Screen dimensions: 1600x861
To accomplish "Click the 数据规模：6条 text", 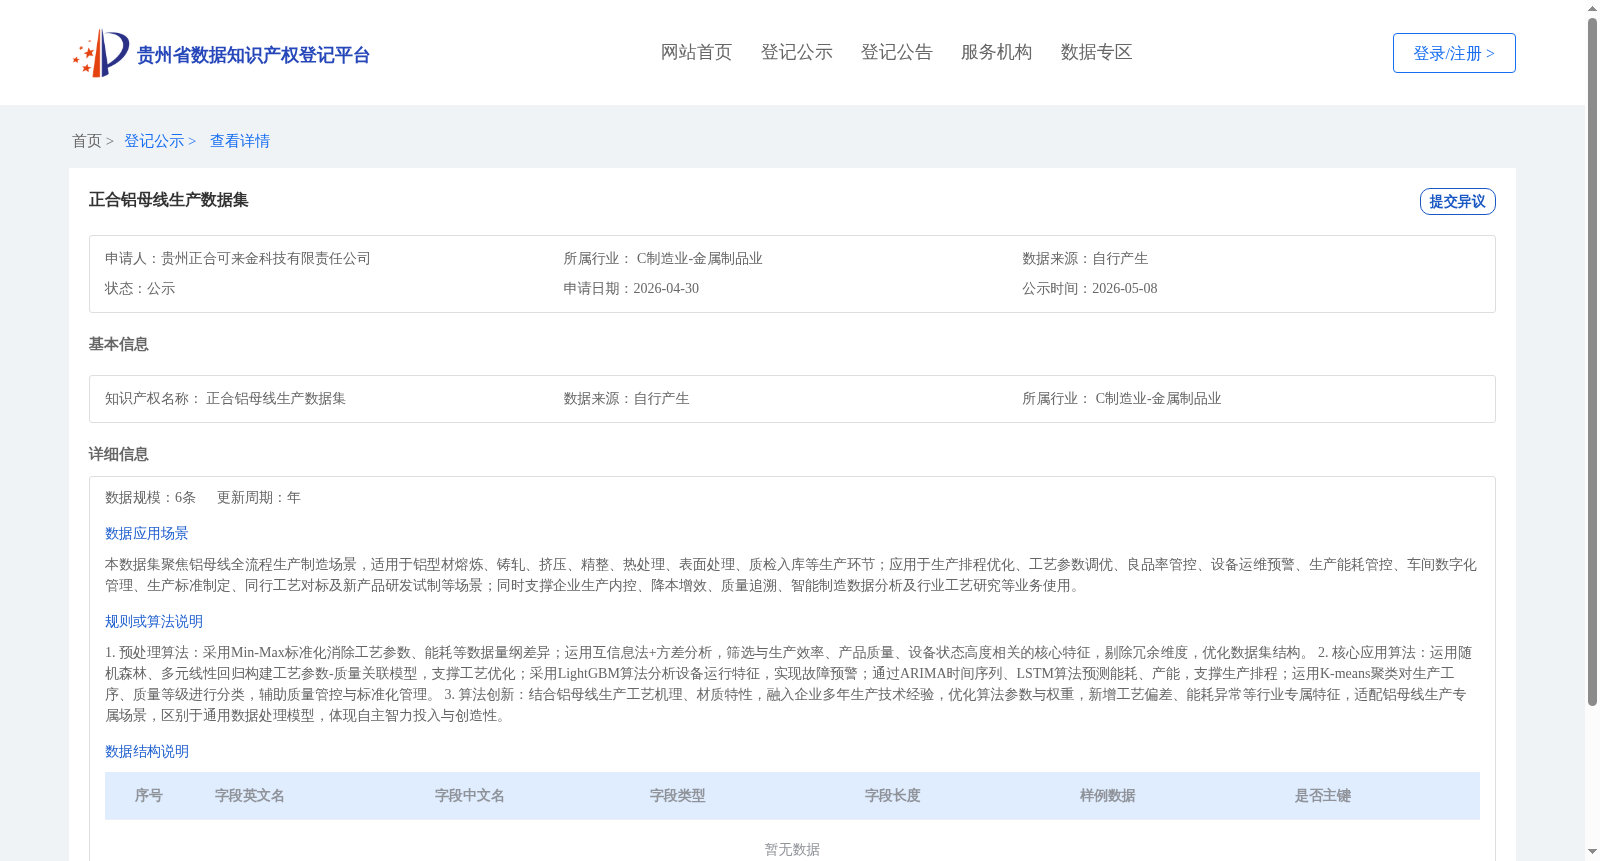I will [x=150, y=497].
